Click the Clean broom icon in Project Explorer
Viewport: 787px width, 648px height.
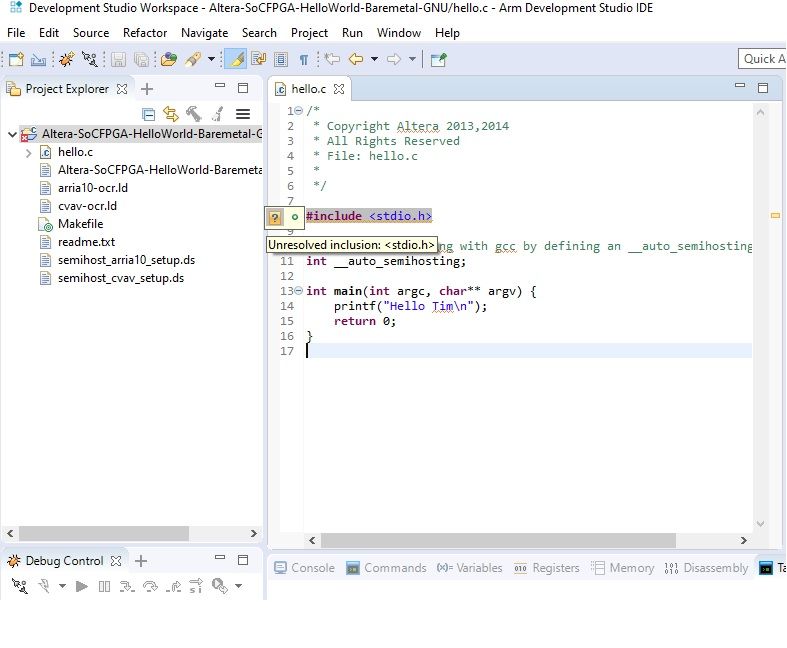click(x=217, y=114)
